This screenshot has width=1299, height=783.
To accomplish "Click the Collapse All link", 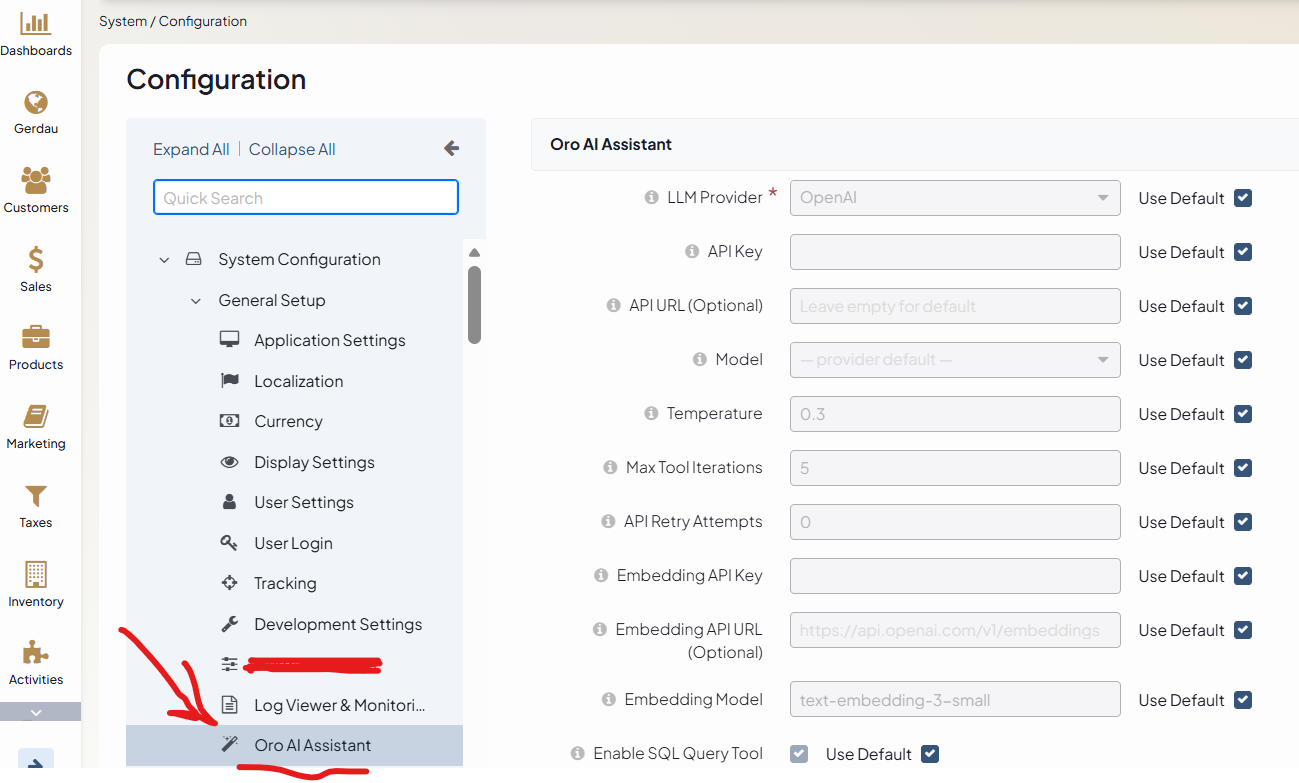I will pos(292,149).
